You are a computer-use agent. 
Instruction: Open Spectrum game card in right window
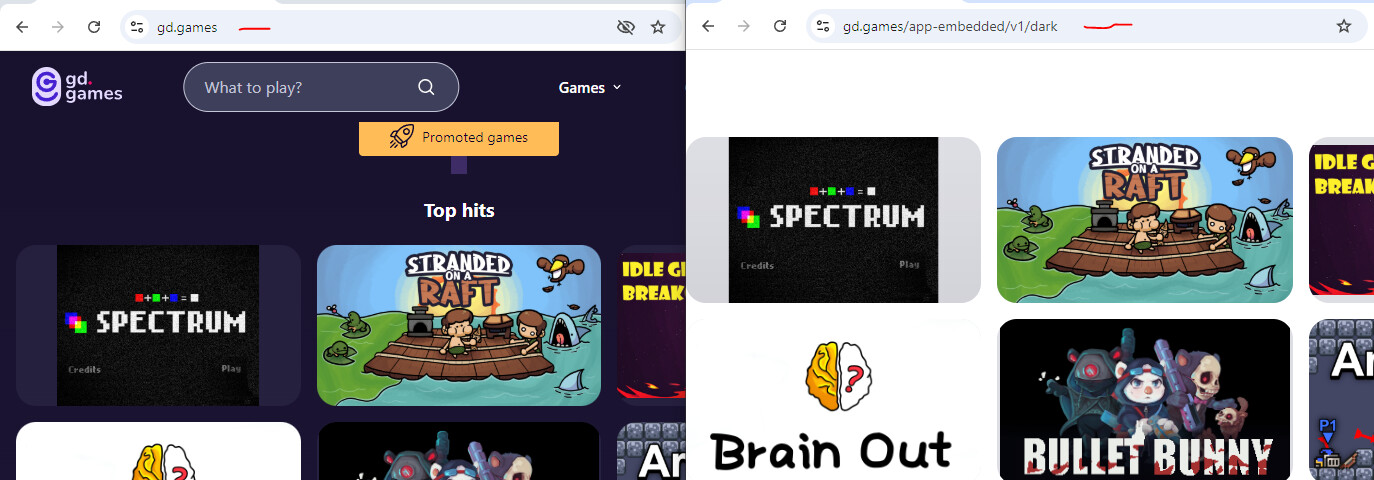pos(833,220)
